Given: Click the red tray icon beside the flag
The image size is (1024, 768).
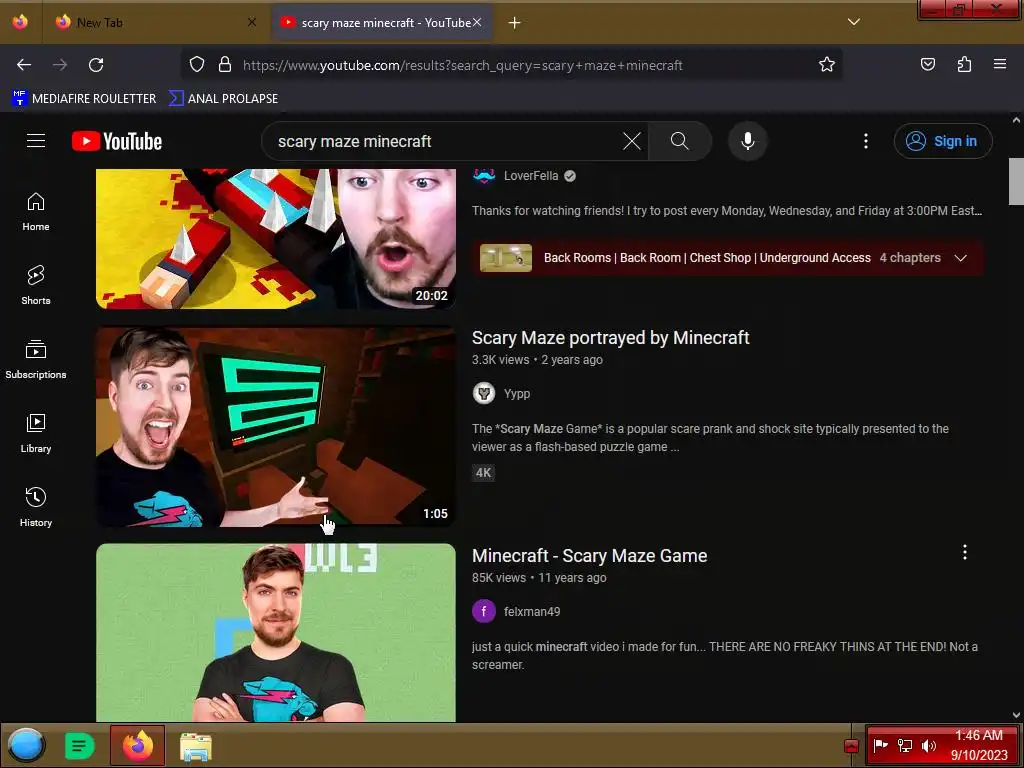Looking at the screenshot, I should pos(852,746).
